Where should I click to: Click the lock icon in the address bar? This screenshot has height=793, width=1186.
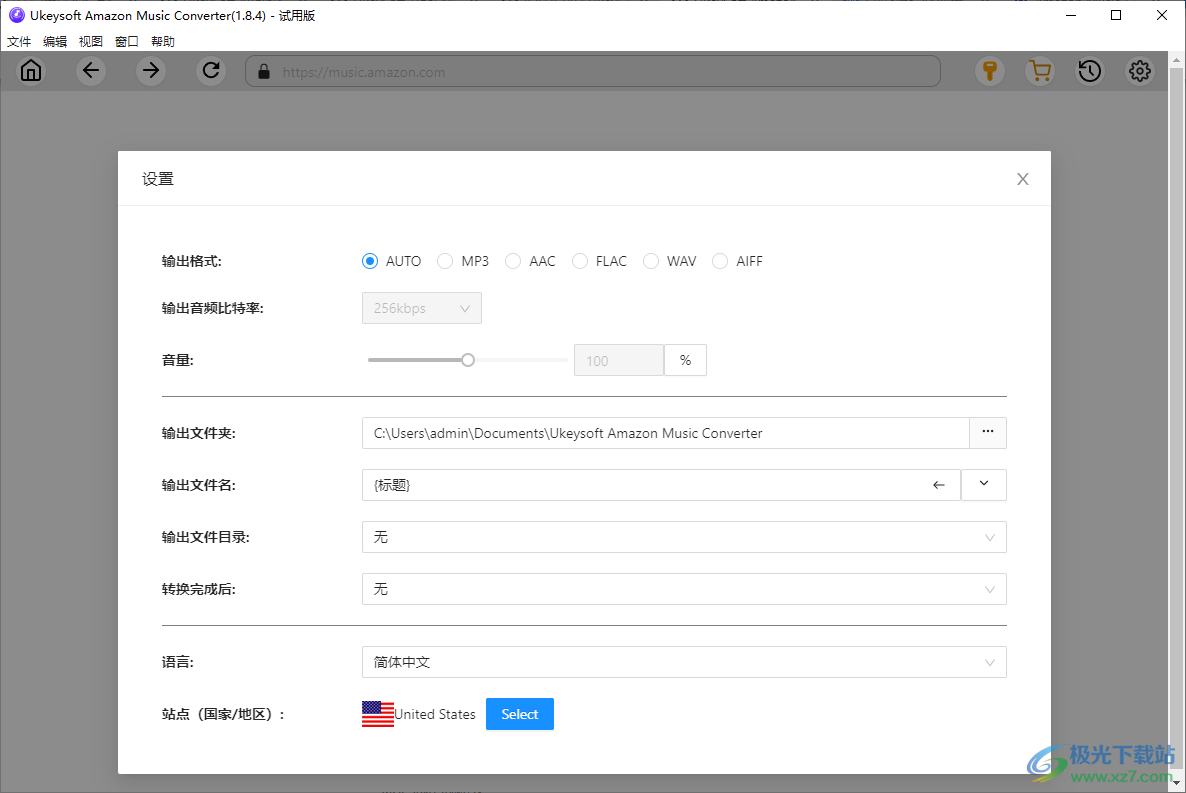coord(264,72)
